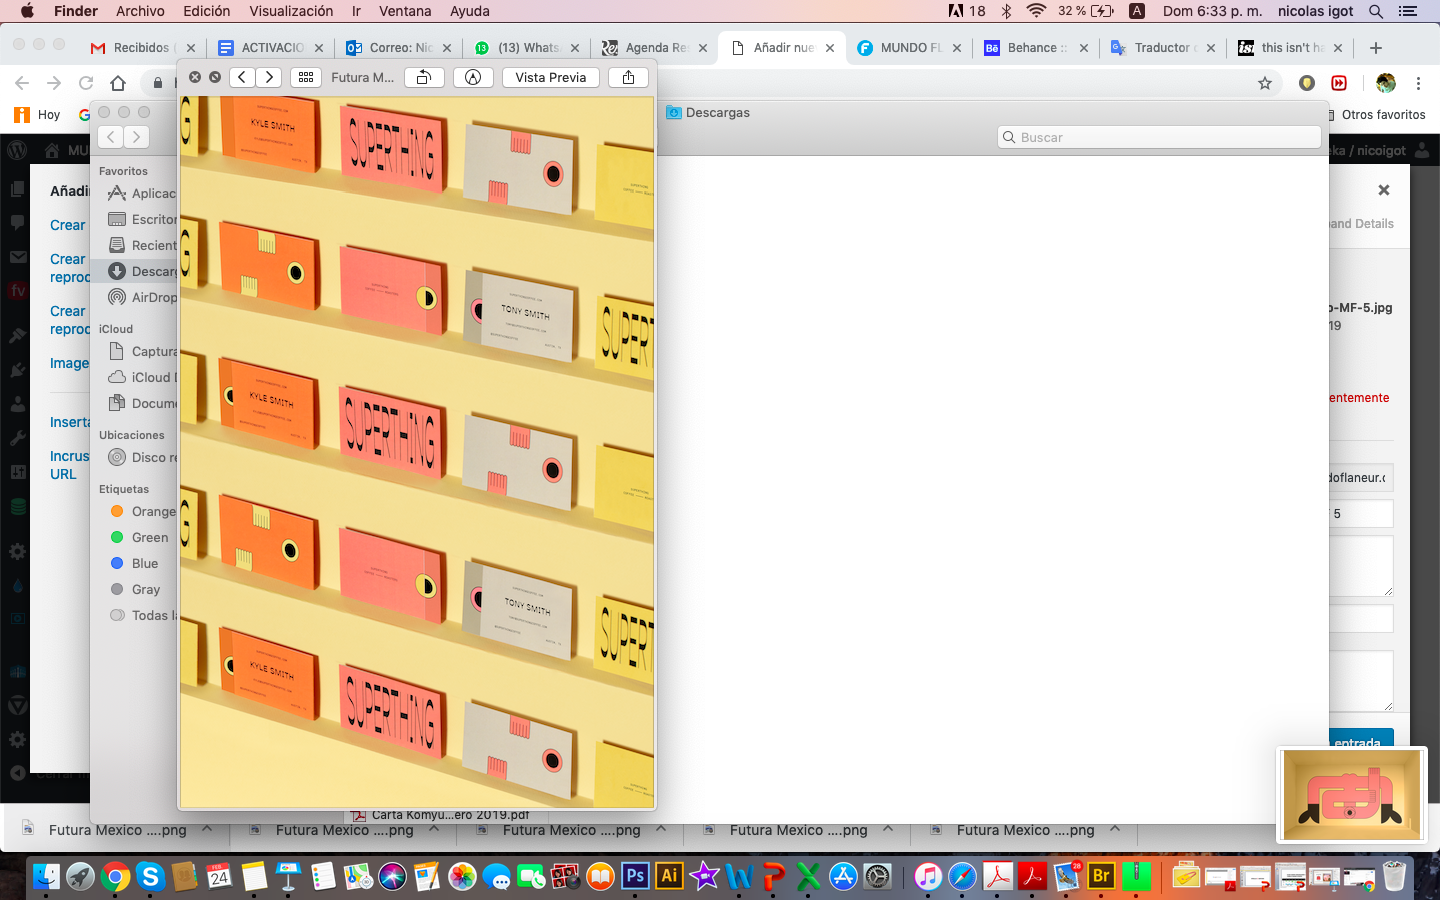Click the Buscar search field
Viewport: 1440px width, 900px height.
point(1160,137)
